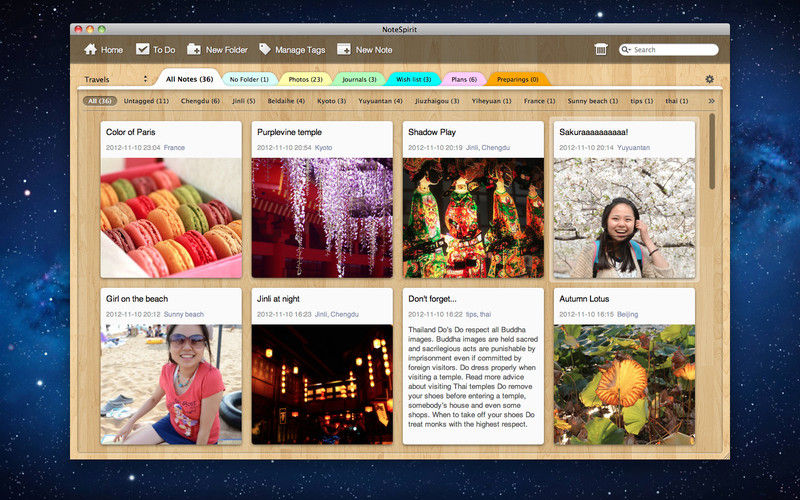Click the search magnifier icon
The width and height of the screenshot is (800, 500).
(626, 49)
